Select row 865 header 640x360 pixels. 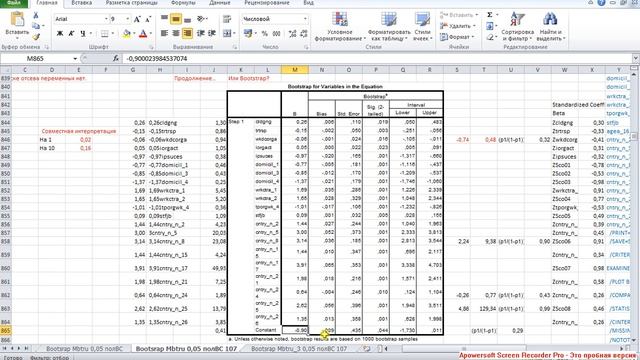click(x=6, y=330)
